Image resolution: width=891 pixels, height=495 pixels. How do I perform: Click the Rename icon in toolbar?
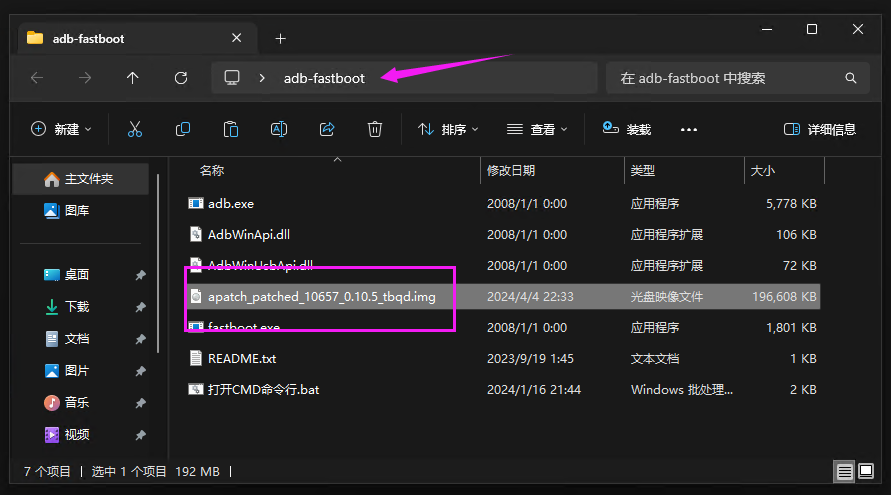pyautogui.click(x=279, y=129)
